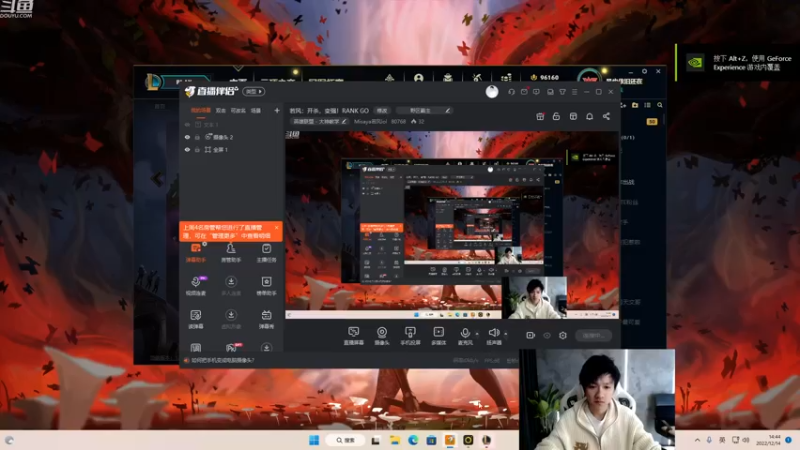Click the League client profile icon
This screenshot has width=800, height=450.
click(419, 78)
